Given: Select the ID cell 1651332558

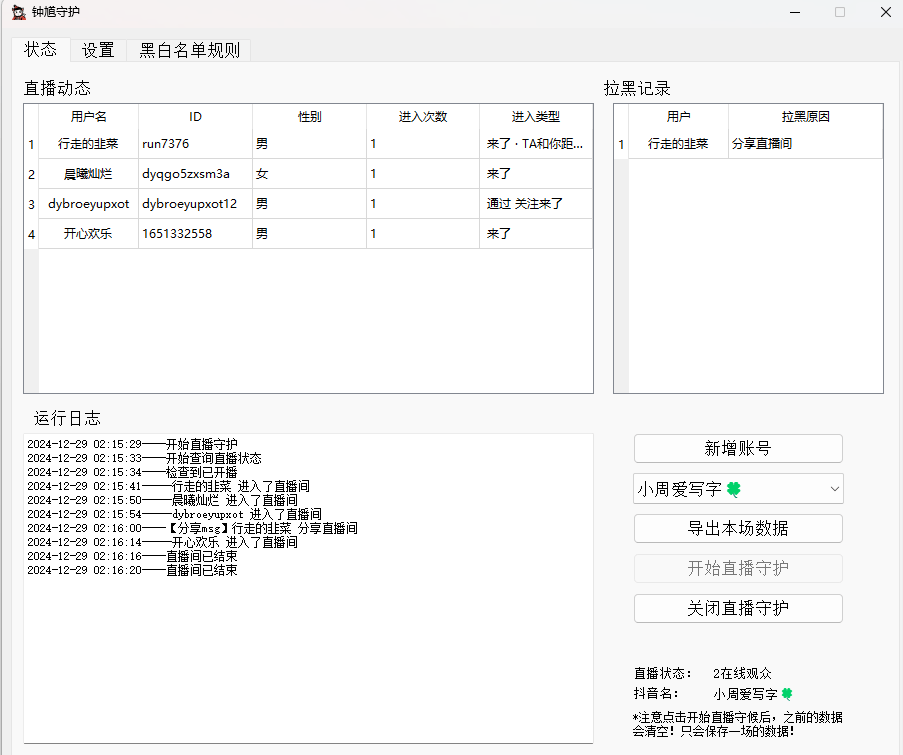Looking at the screenshot, I should [x=195, y=233].
